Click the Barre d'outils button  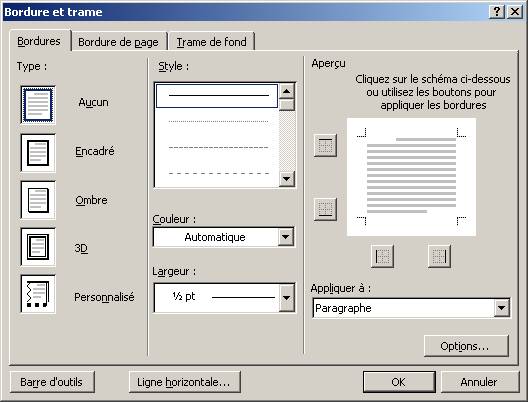(52, 382)
